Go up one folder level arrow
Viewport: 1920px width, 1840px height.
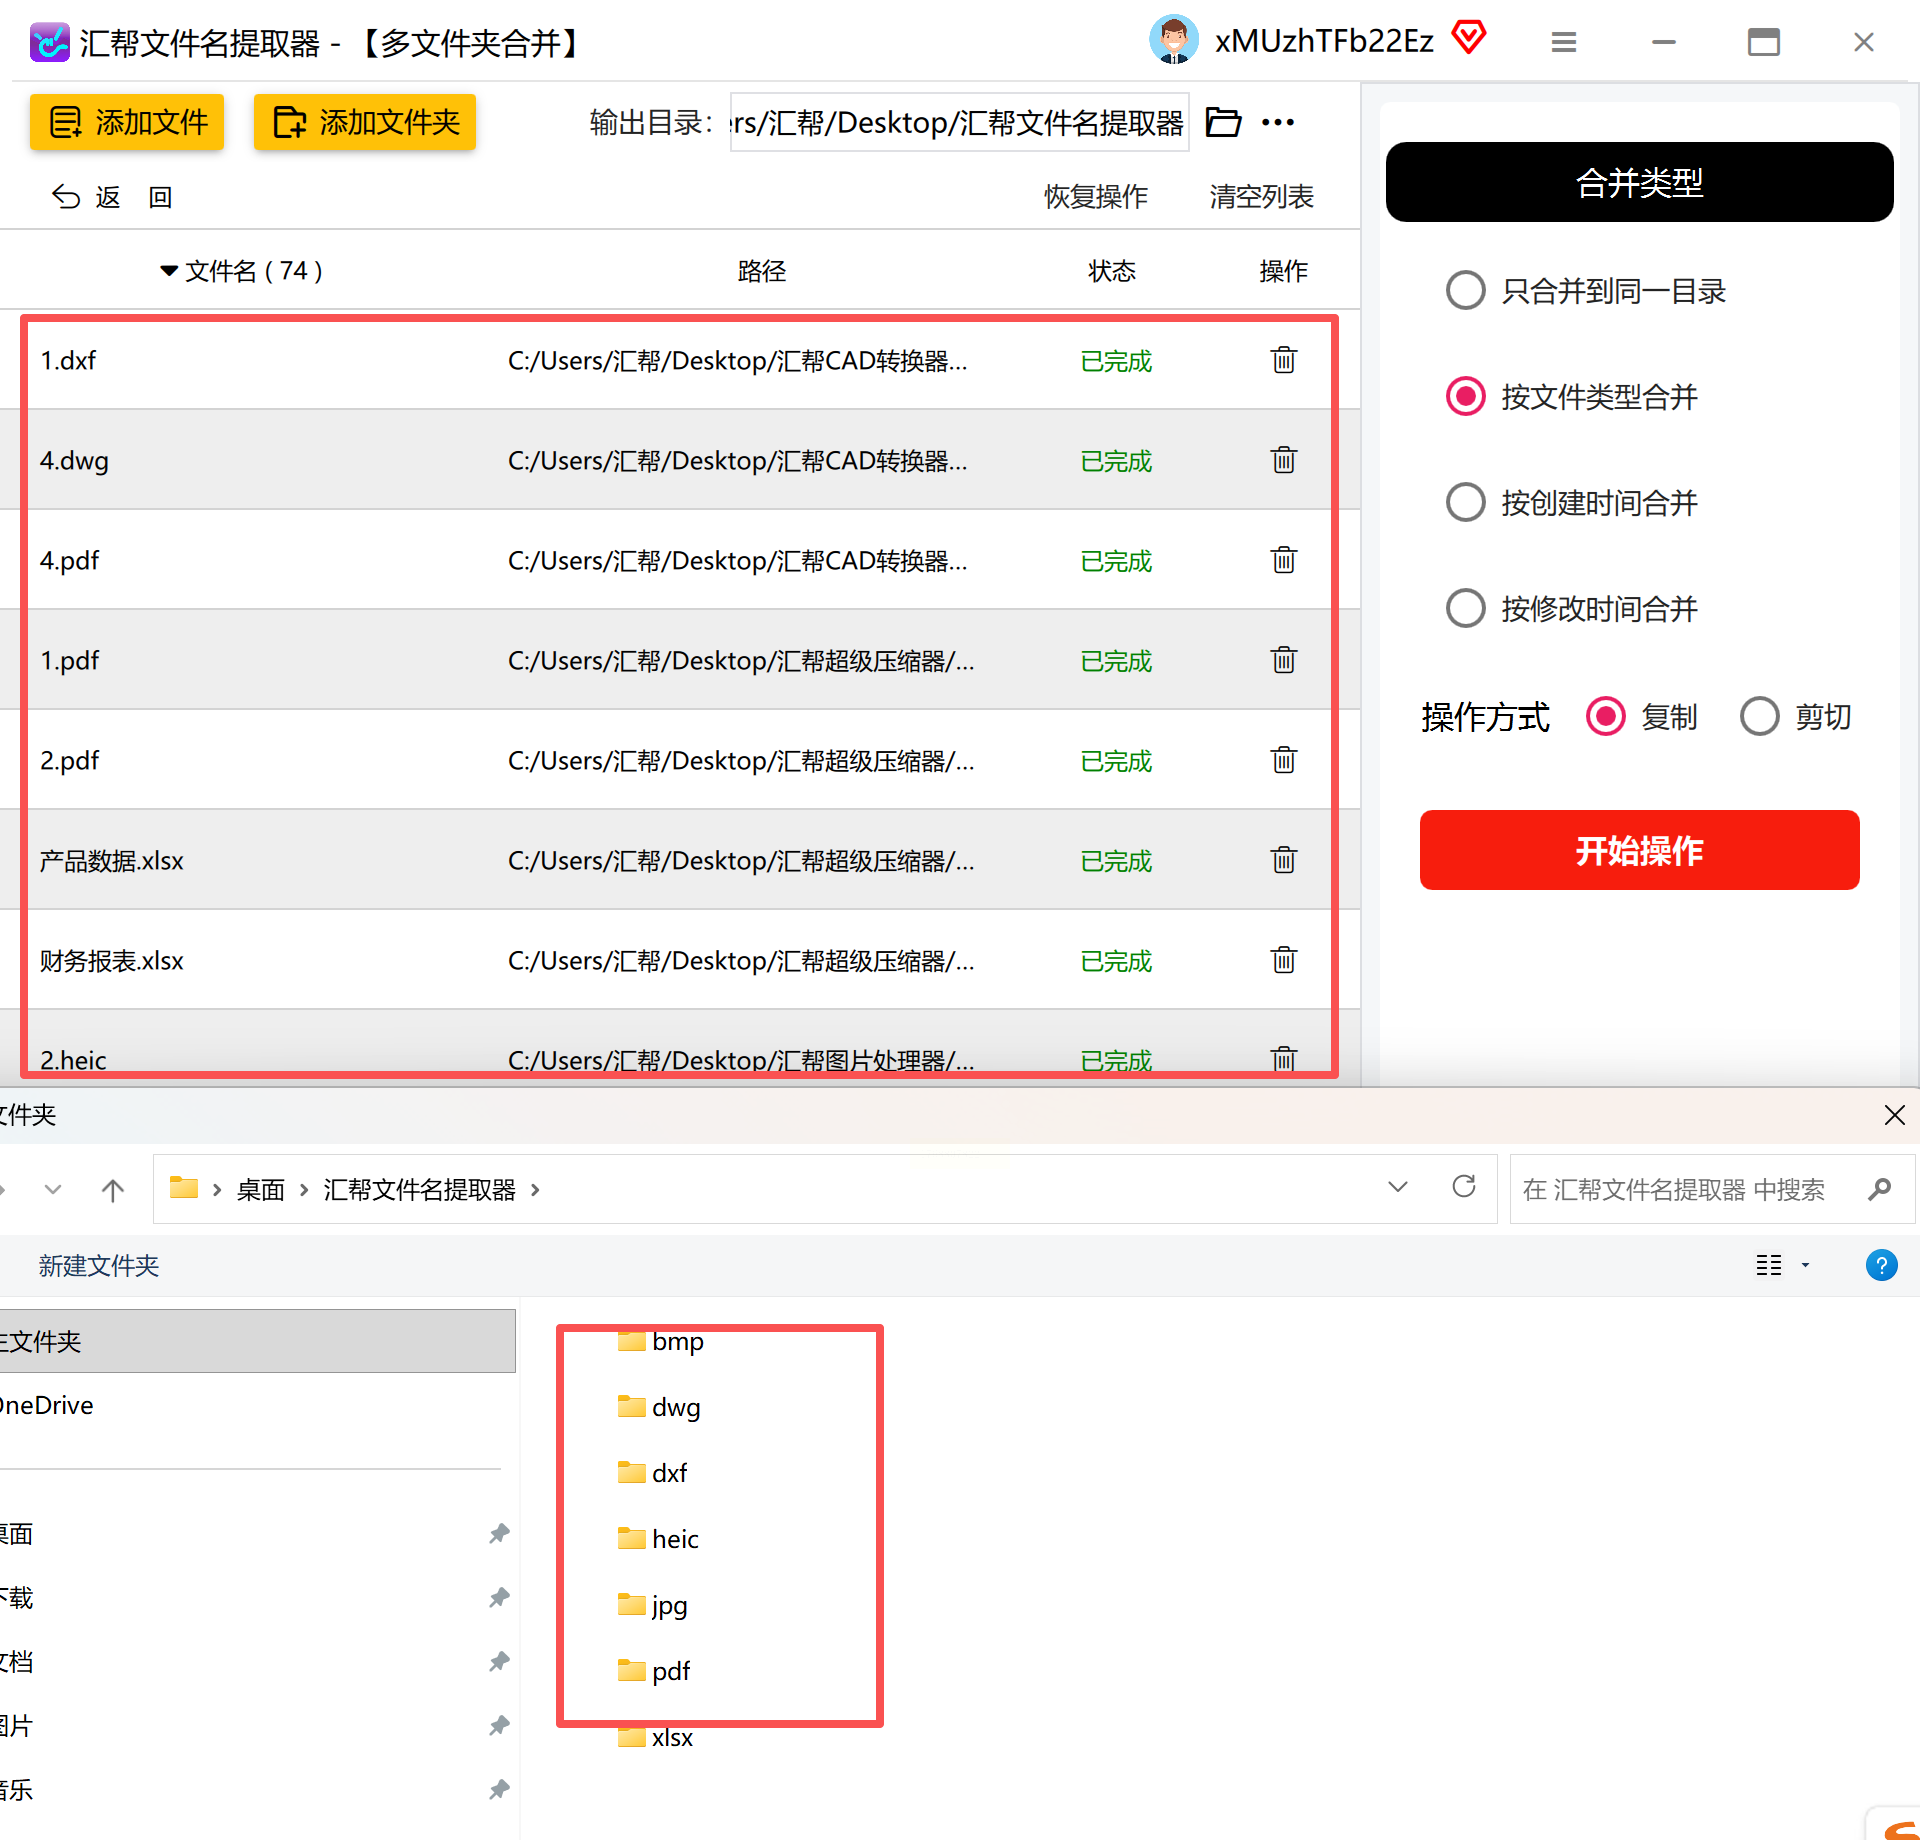pos(113,1189)
